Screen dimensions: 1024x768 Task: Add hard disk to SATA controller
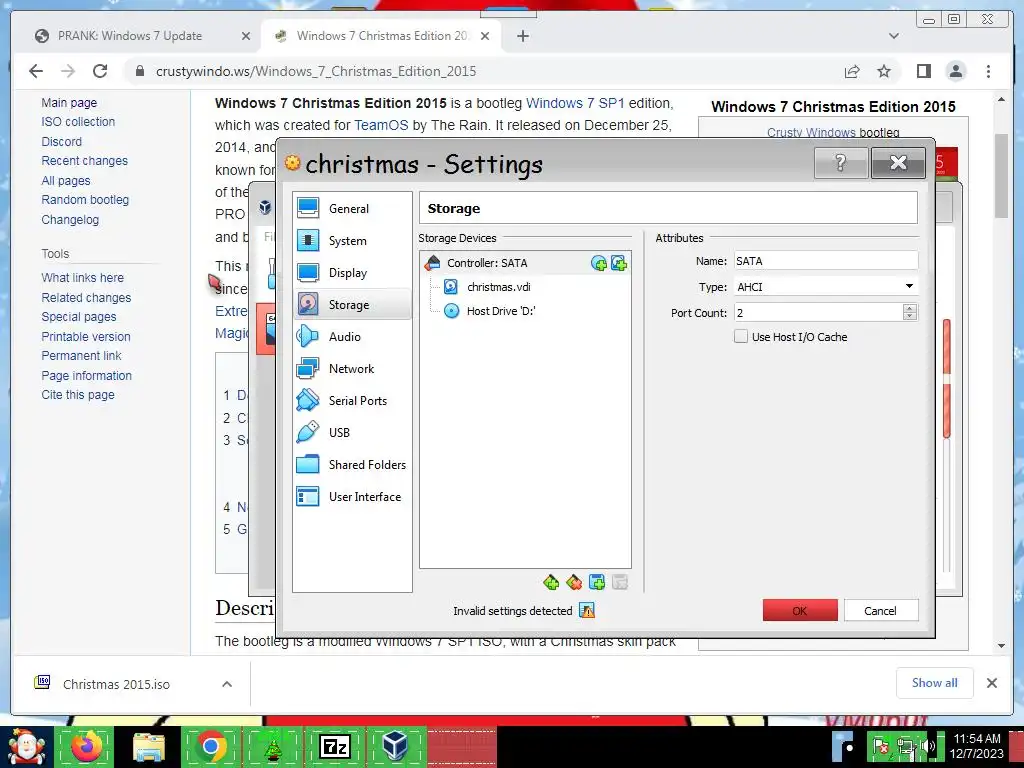[618, 263]
